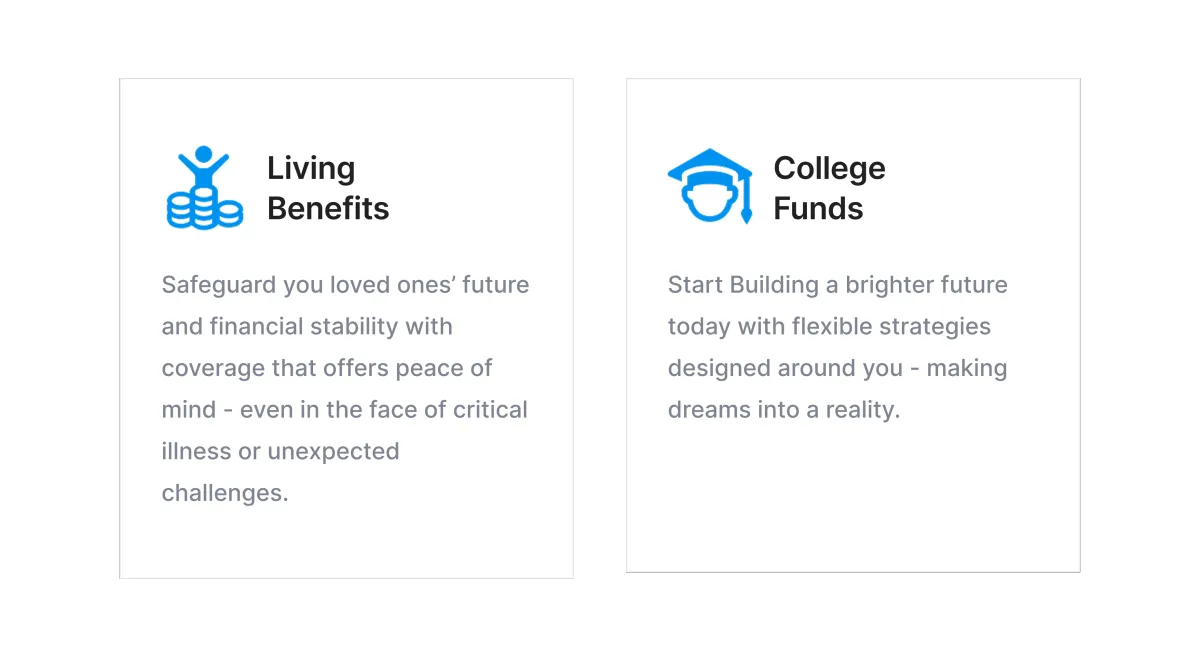Click the "Start Building a brighter future" line
Image resolution: width=1200 pixels, height=657 pixels.
[837, 285]
